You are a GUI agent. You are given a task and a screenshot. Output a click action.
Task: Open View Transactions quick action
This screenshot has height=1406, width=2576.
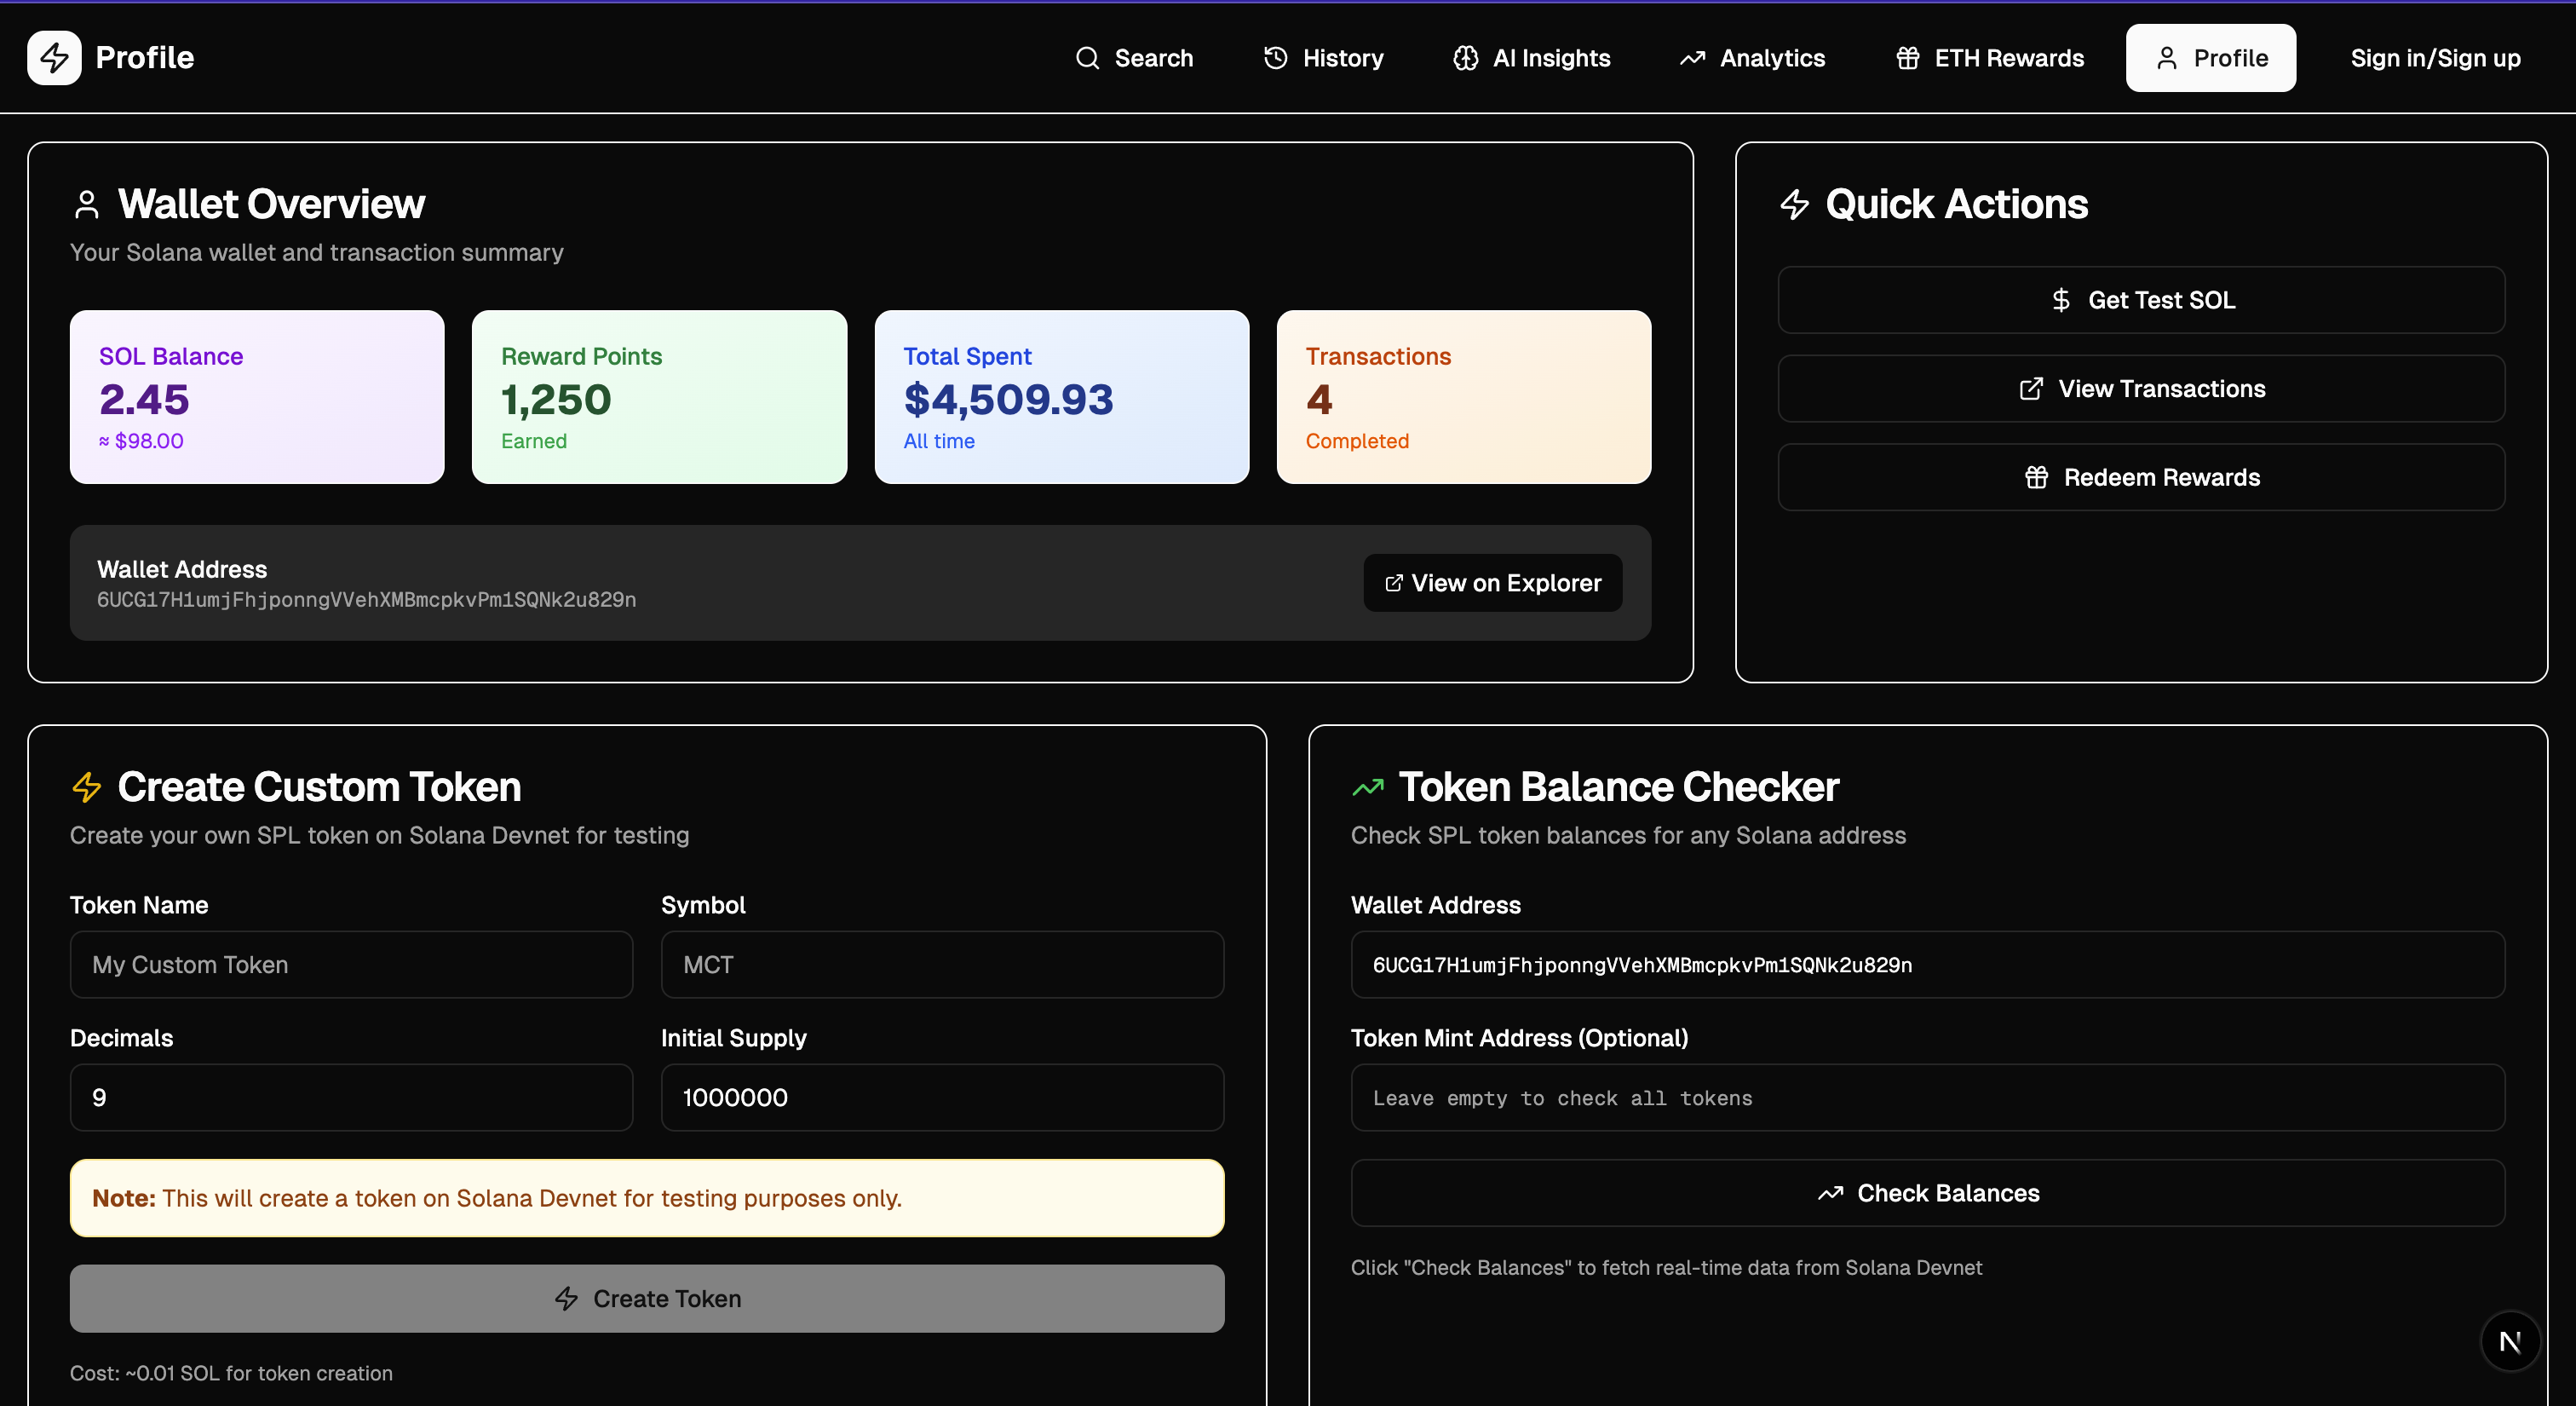2140,389
